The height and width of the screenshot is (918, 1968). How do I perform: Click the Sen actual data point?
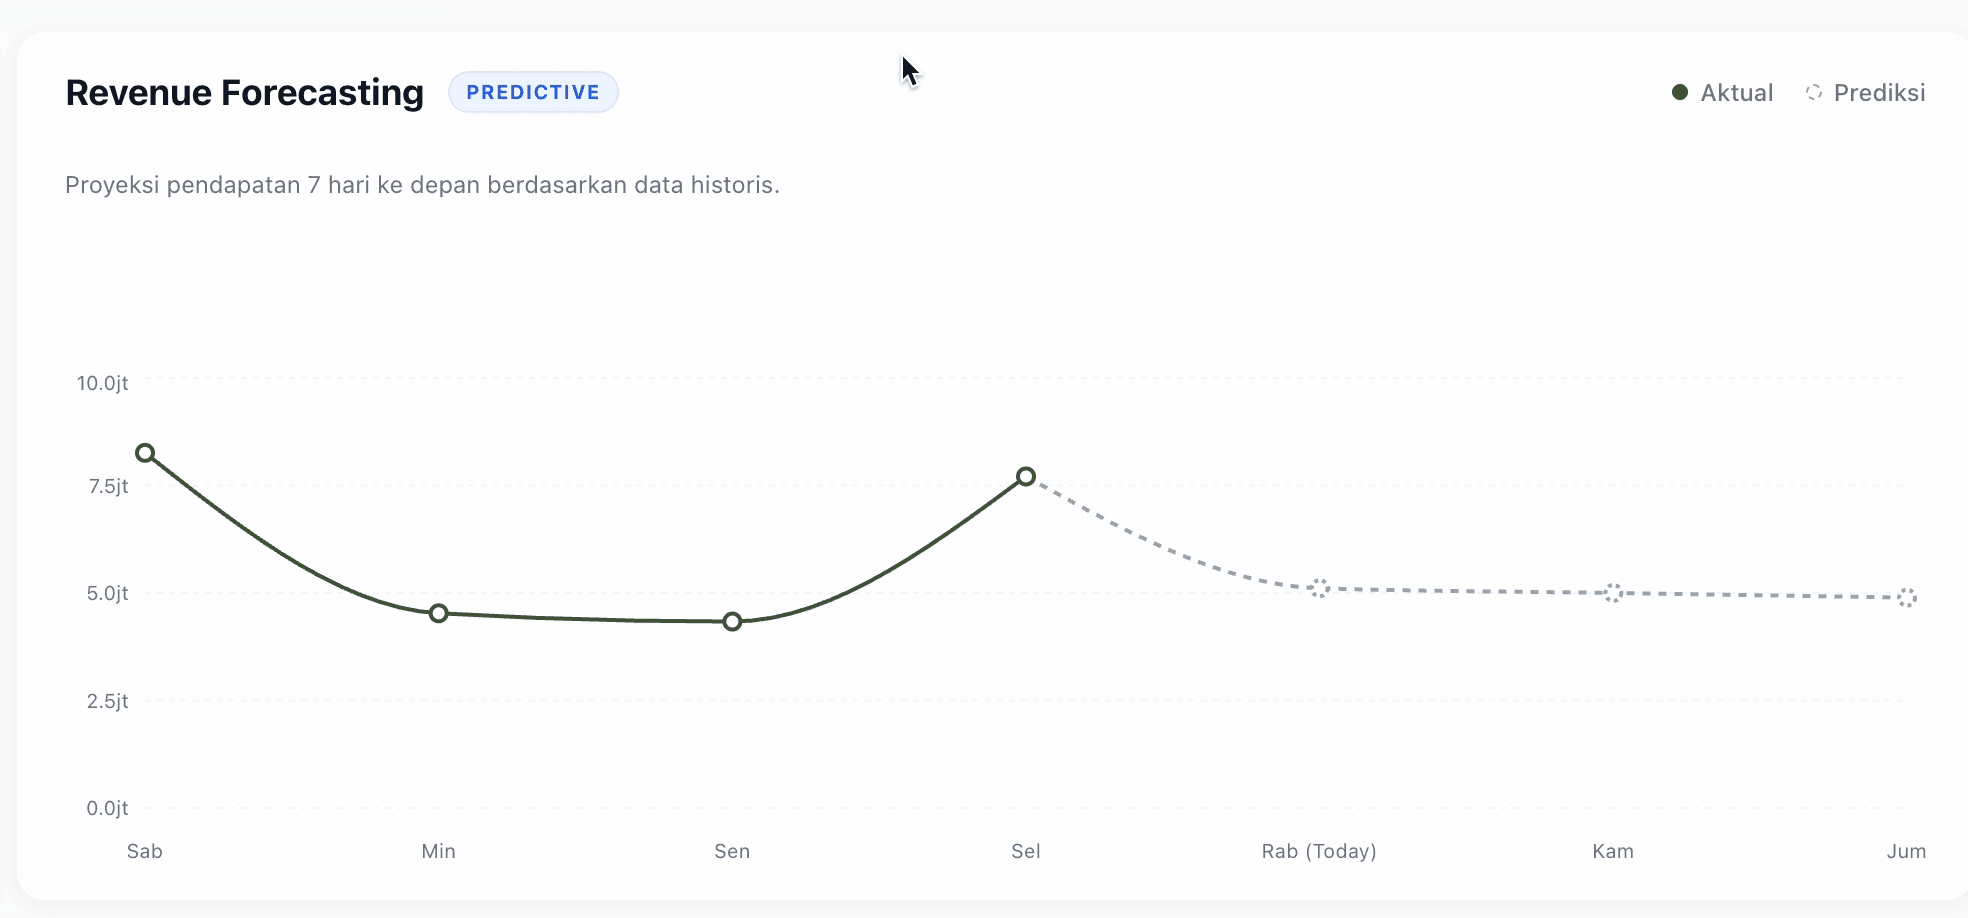point(732,622)
